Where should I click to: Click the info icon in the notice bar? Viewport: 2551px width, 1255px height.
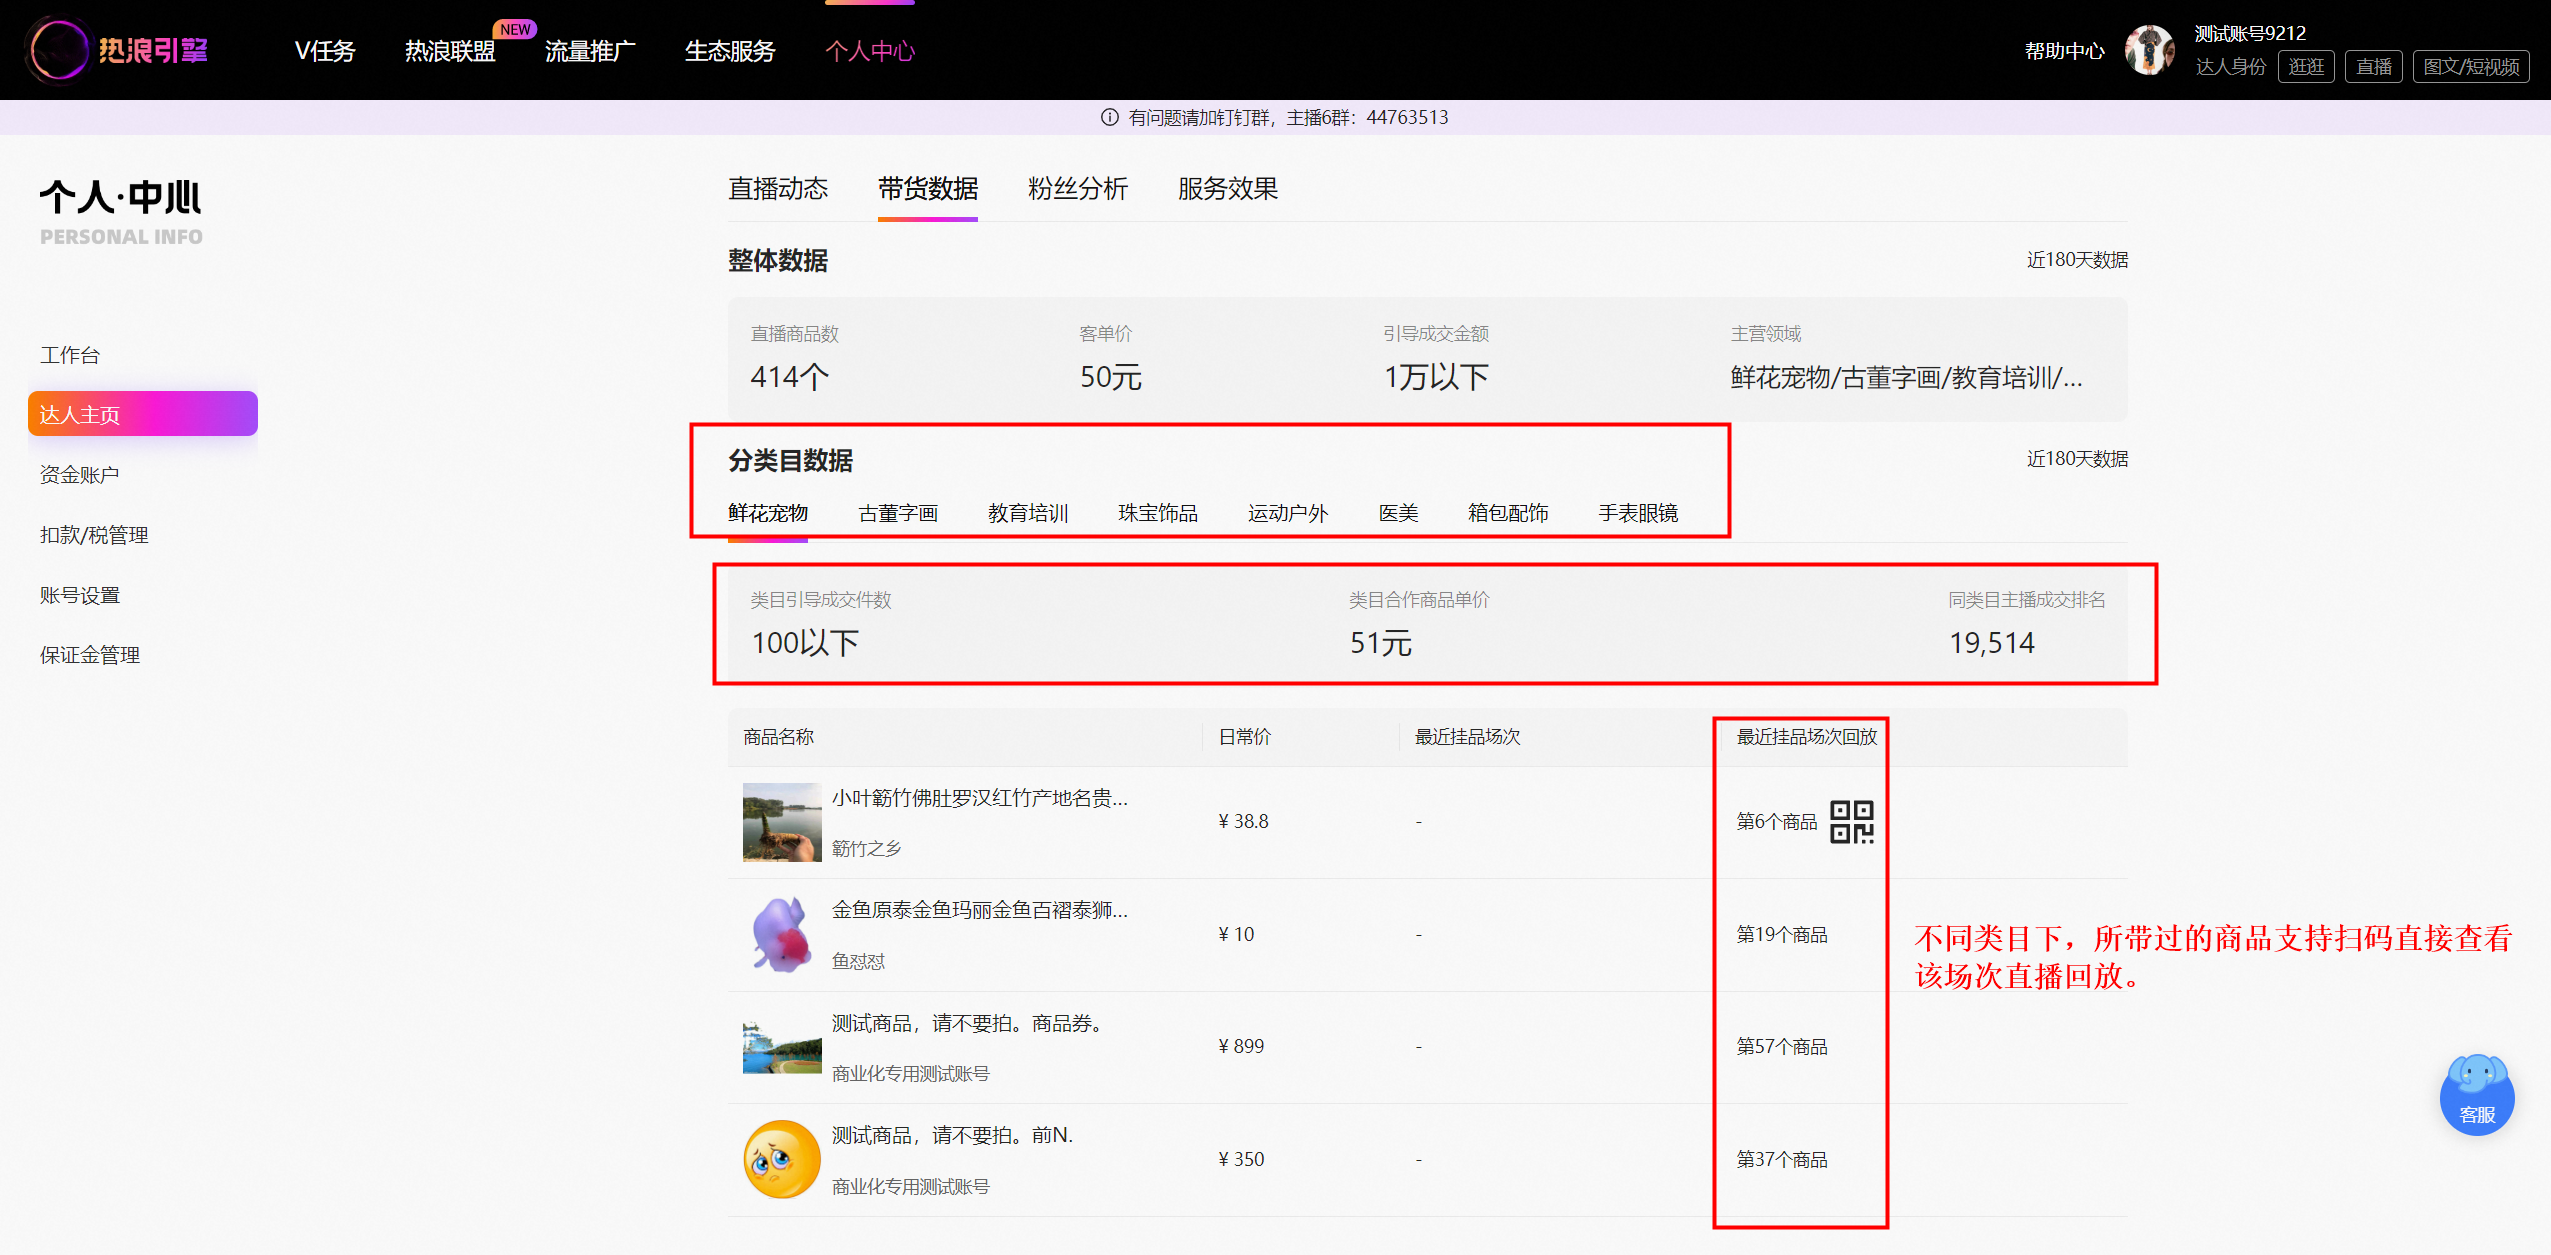[x=1110, y=117]
